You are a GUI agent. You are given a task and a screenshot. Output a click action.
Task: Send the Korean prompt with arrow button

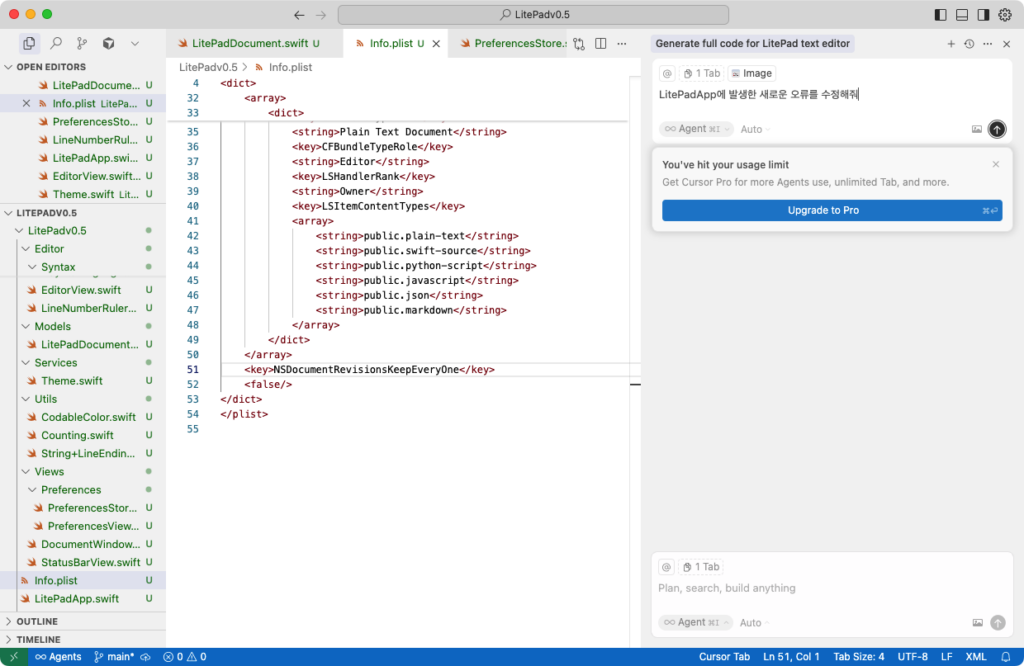click(997, 129)
